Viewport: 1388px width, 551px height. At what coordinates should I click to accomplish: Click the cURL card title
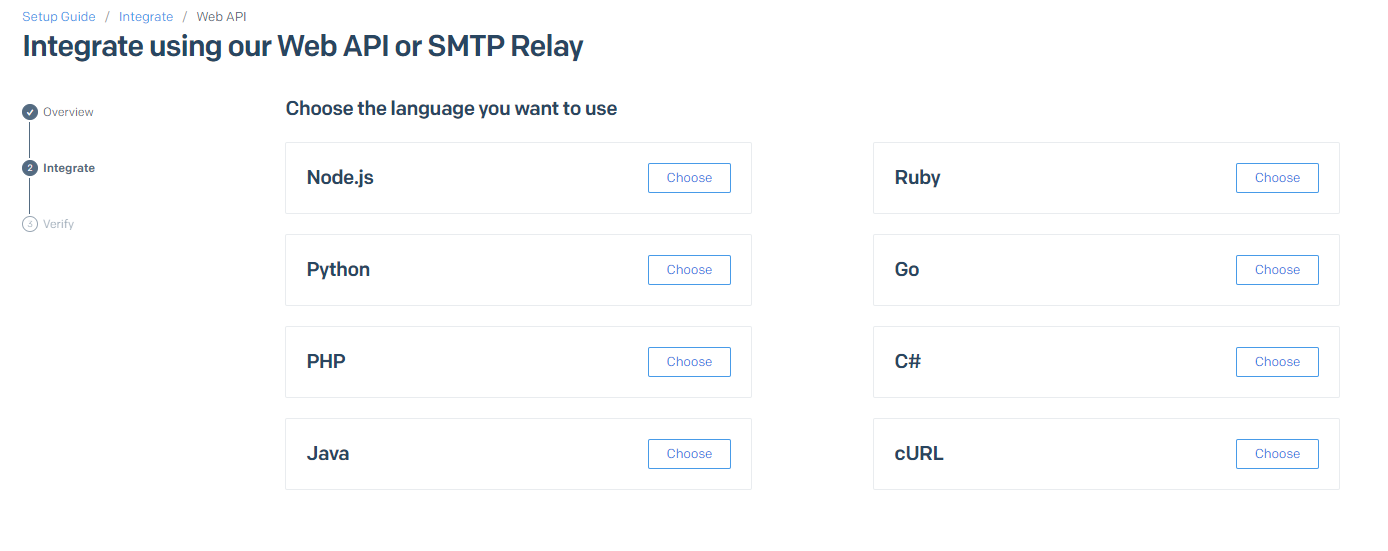[x=919, y=454]
